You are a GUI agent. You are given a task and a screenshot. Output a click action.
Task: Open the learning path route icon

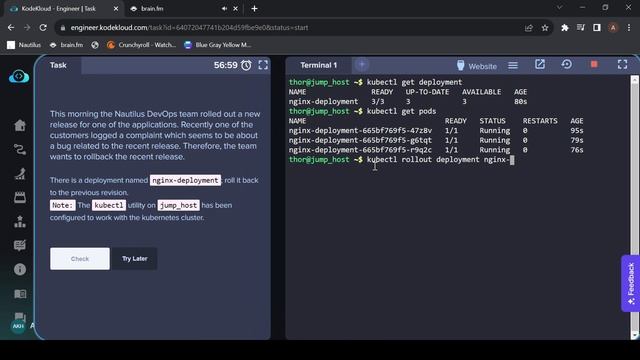[20, 149]
